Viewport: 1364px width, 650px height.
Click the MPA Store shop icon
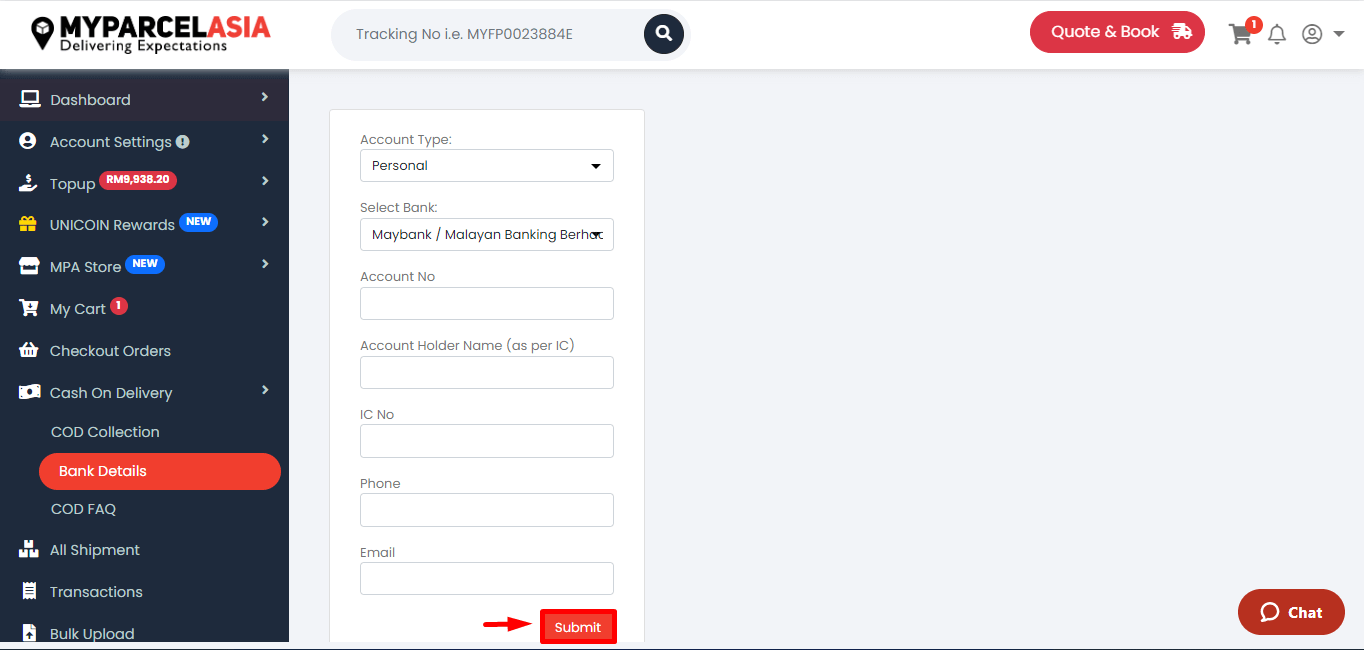click(29, 266)
